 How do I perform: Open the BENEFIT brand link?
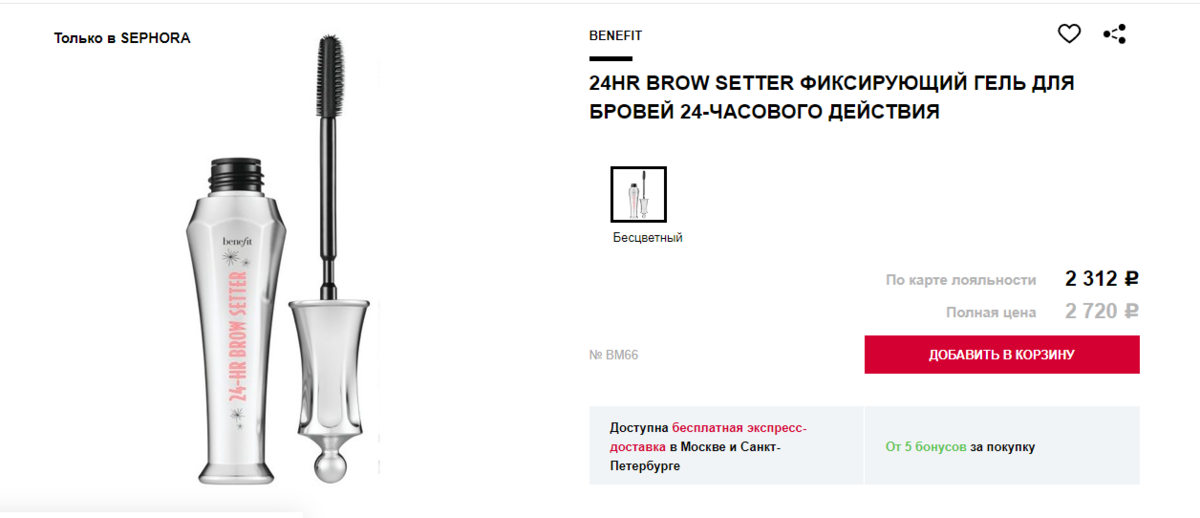(616, 35)
